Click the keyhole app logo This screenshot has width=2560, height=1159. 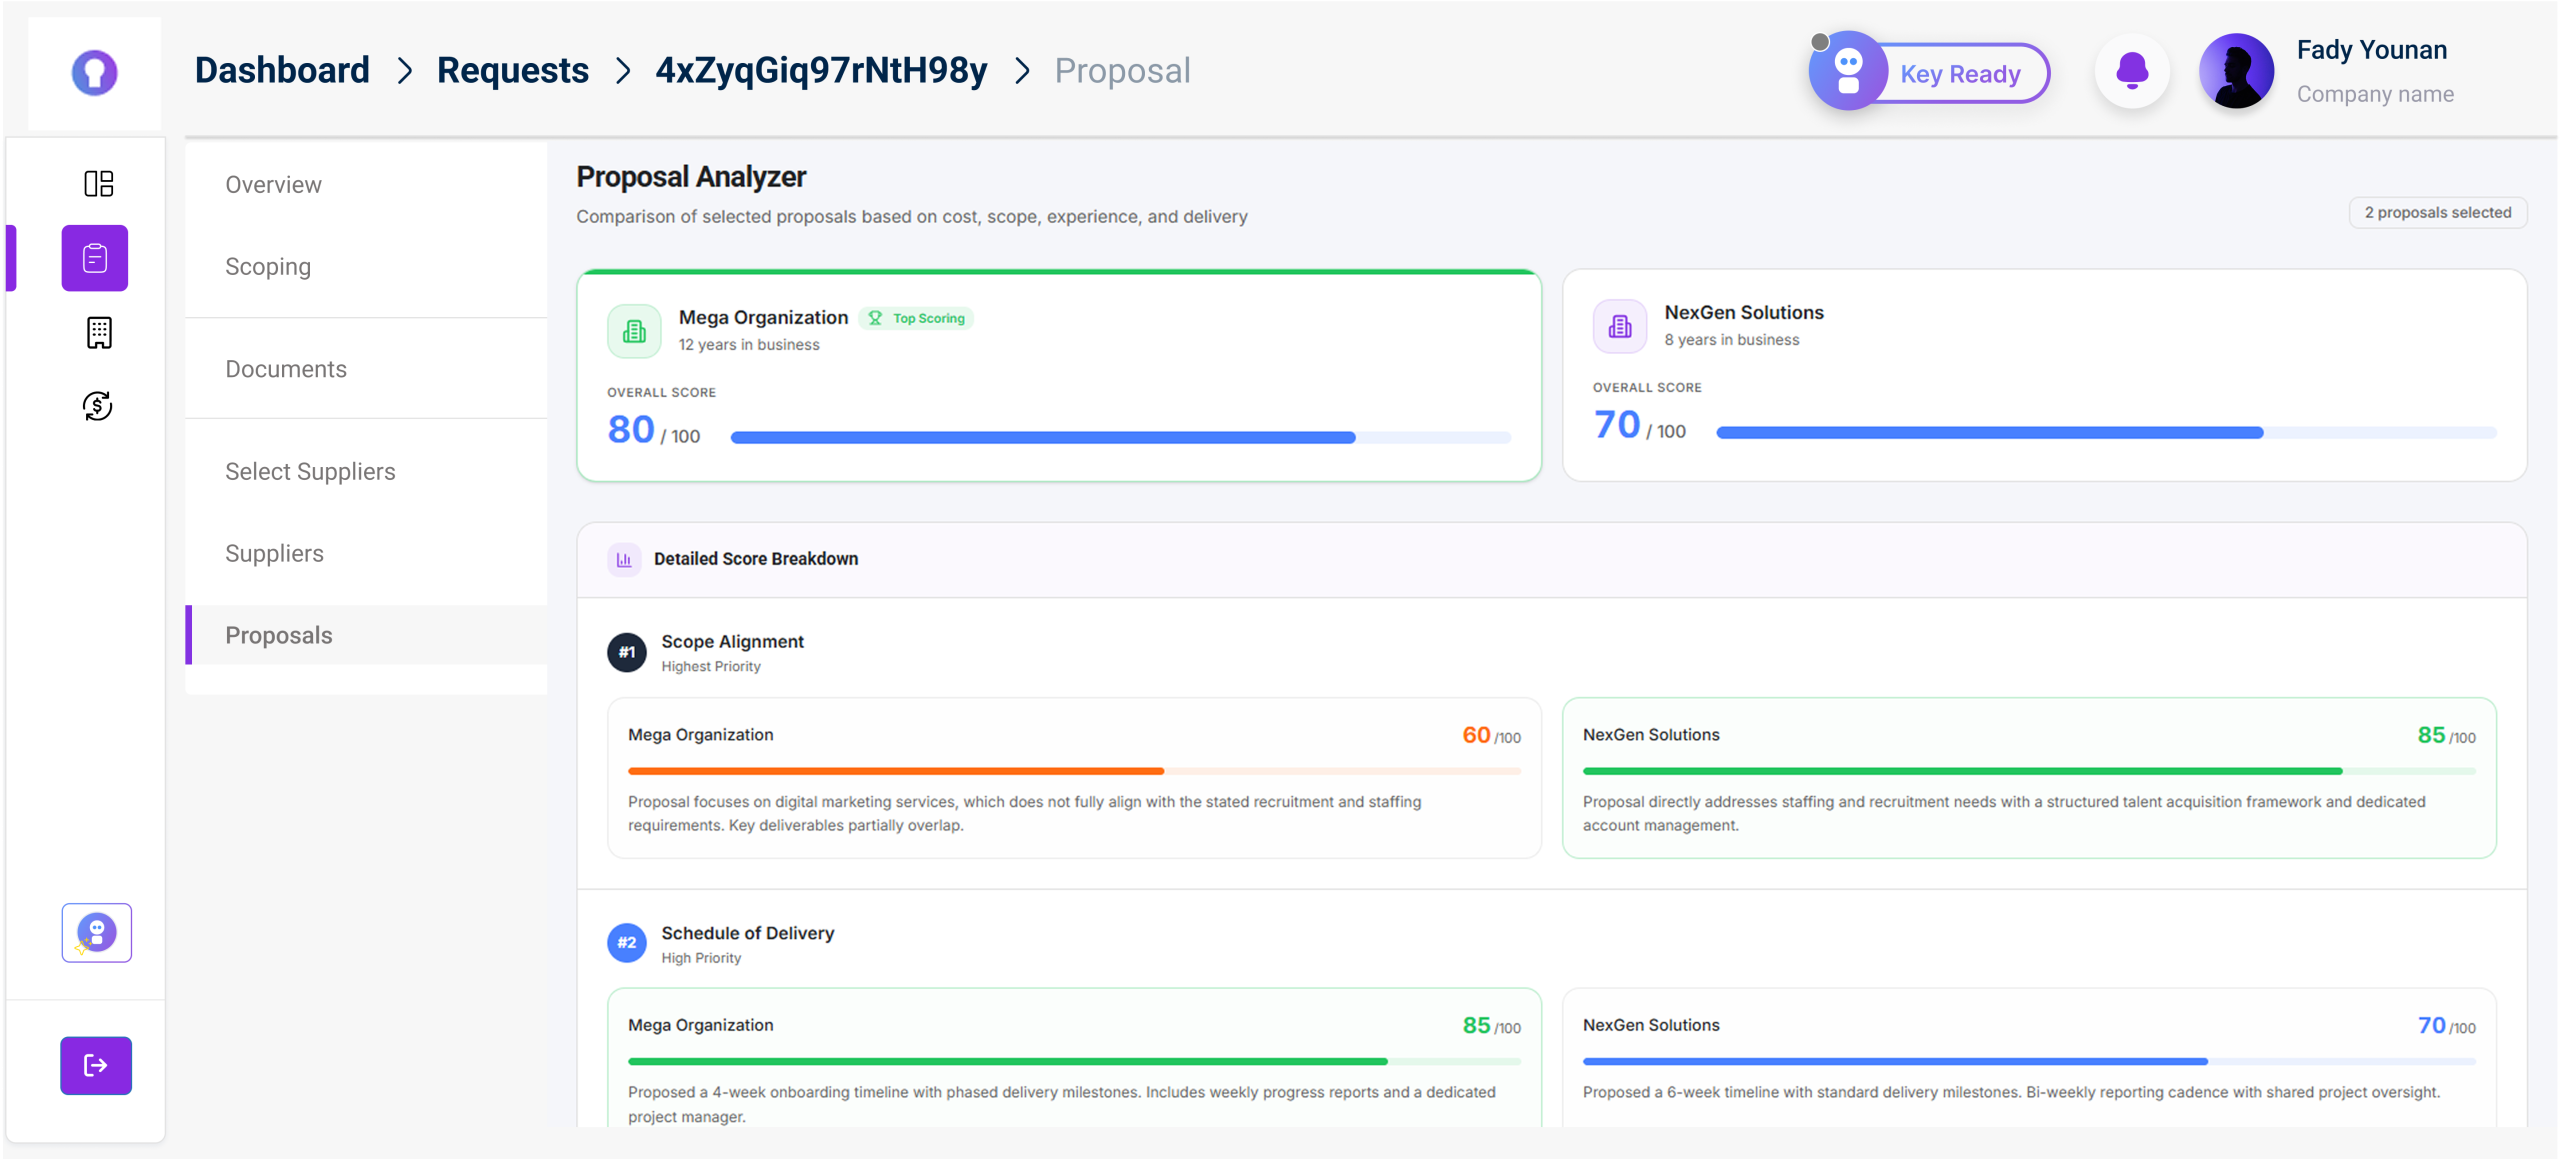point(95,72)
